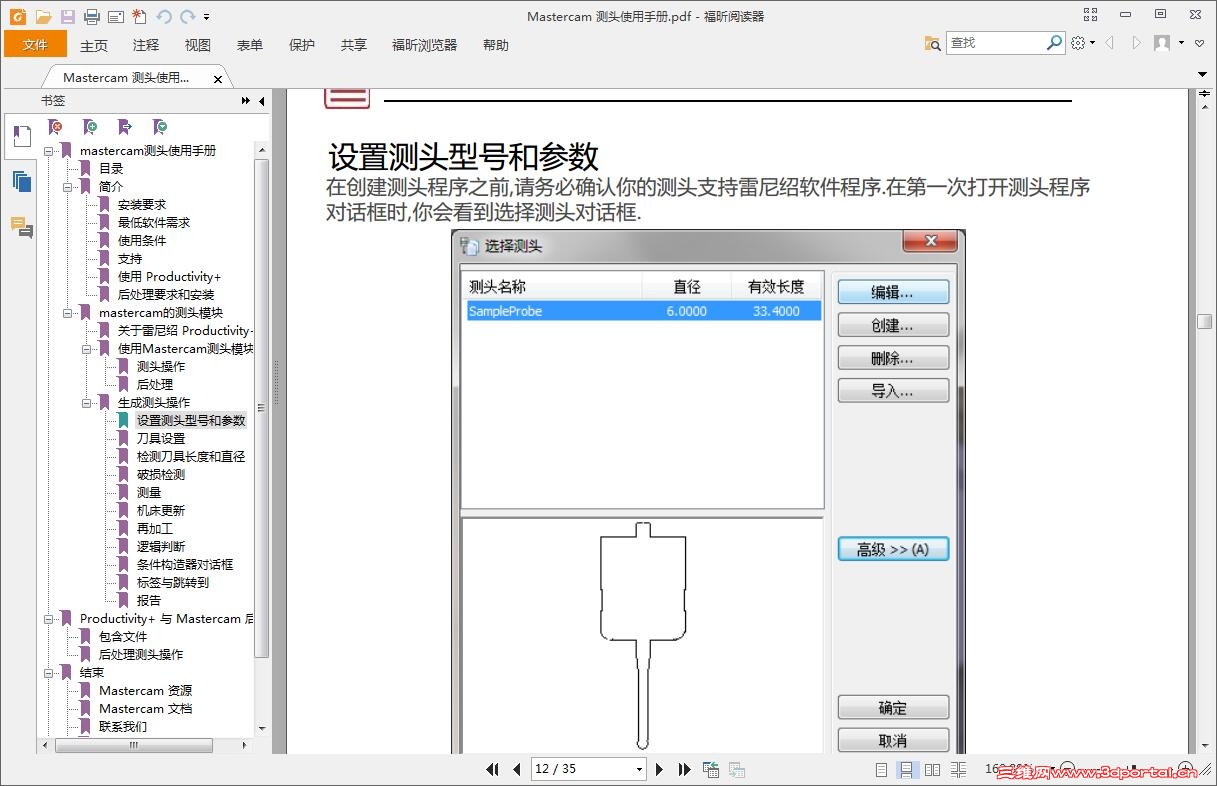Click the advanced folder search icon

click(932, 43)
